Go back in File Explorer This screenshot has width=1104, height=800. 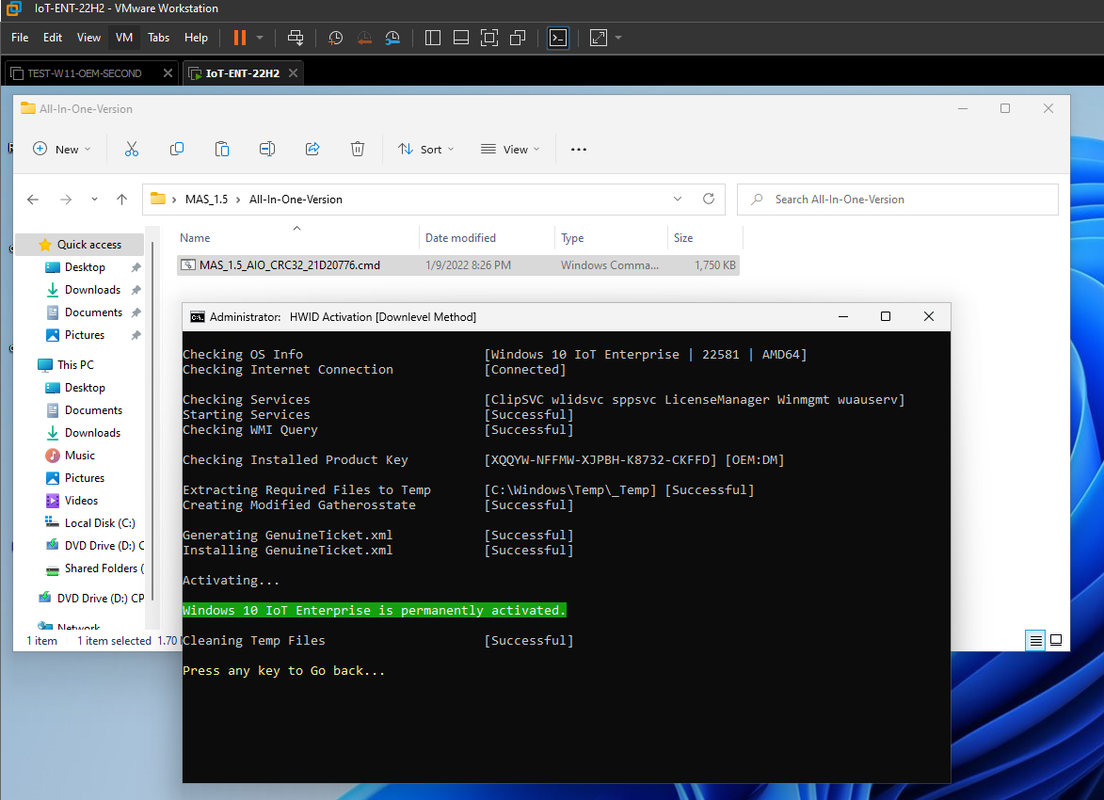point(32,200)
